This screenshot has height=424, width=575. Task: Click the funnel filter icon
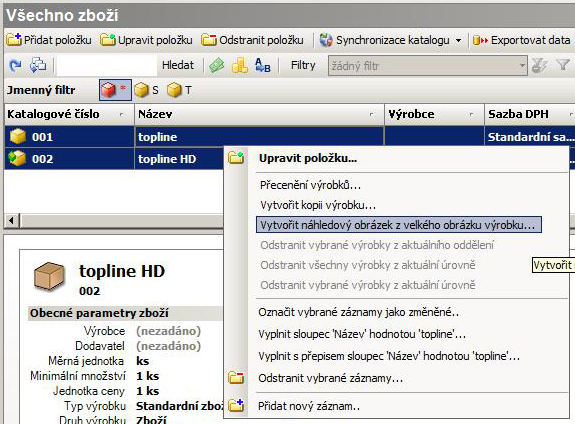click(563, 65)
